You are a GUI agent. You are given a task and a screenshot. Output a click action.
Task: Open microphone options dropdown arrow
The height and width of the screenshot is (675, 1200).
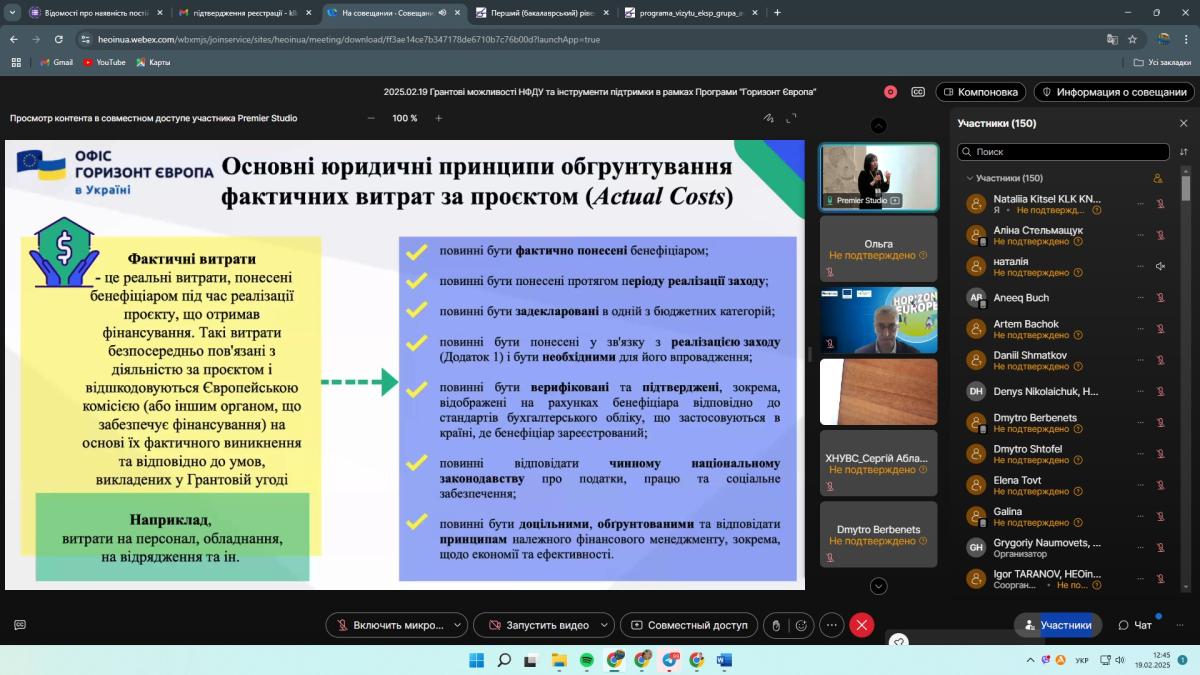click(x=457, y=625)
